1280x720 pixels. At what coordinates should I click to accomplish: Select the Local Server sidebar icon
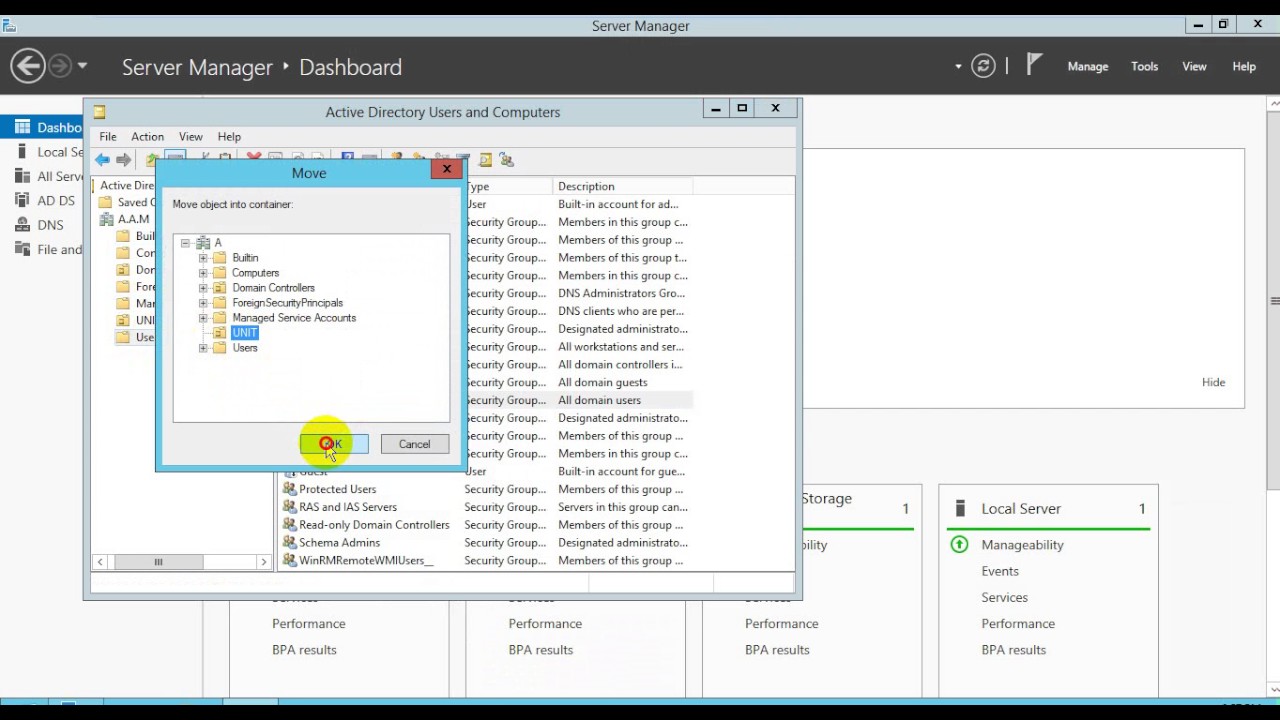coord(22,152)
